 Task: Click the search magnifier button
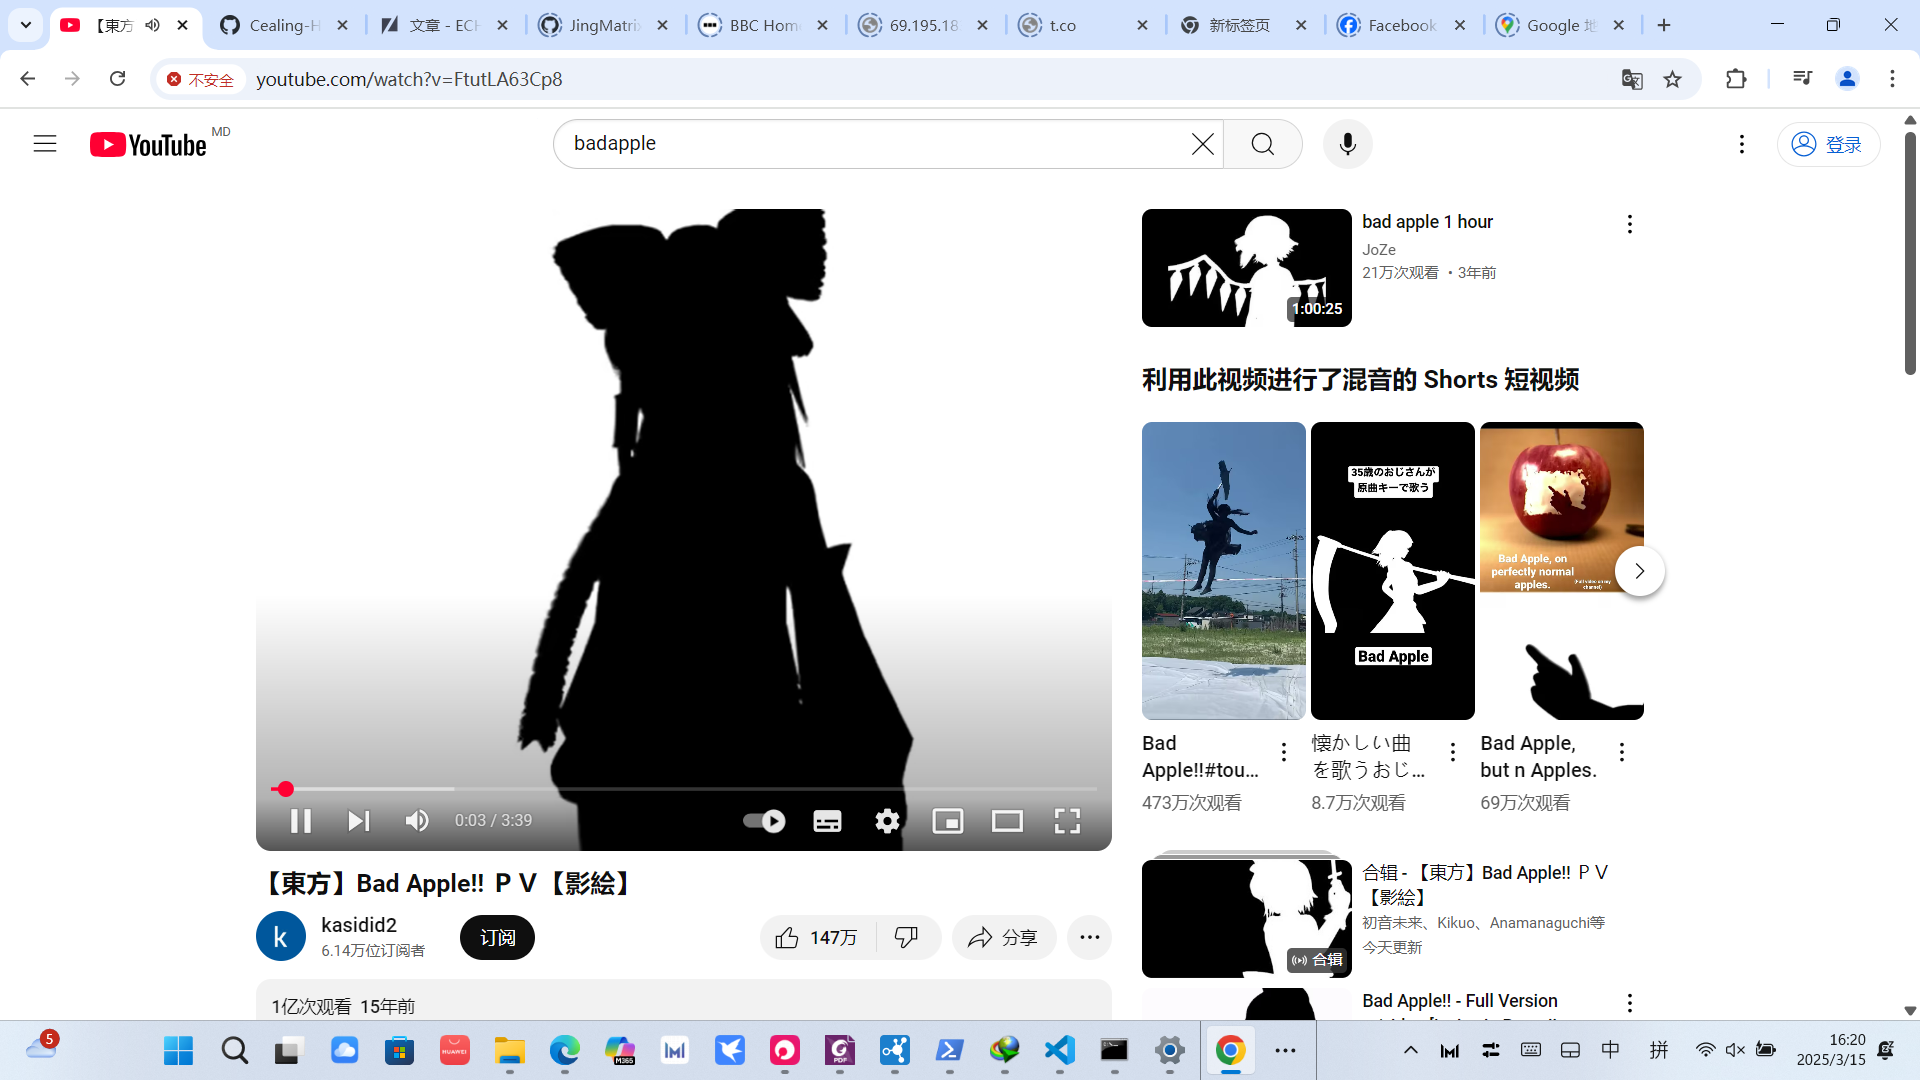click(x=1263, y=144)
